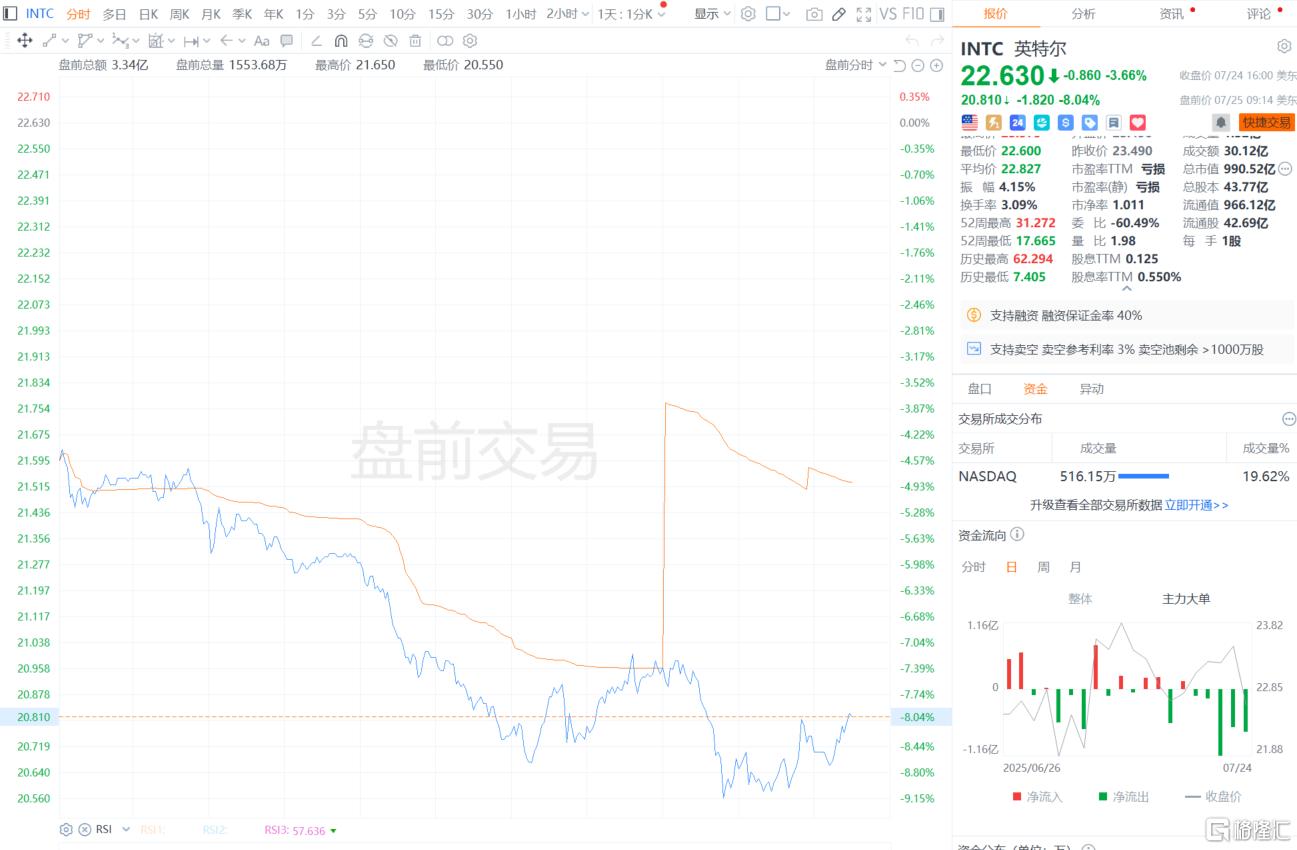Open RSI indicator settings gear

tap(66, 830)
